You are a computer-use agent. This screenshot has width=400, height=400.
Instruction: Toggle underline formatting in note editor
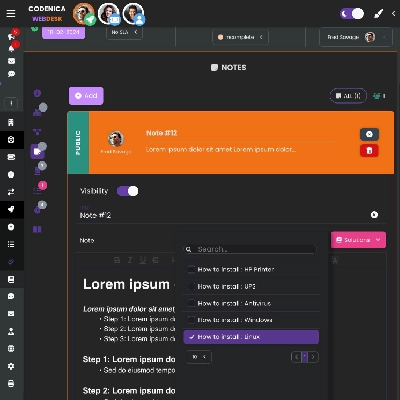coord(143,260)
